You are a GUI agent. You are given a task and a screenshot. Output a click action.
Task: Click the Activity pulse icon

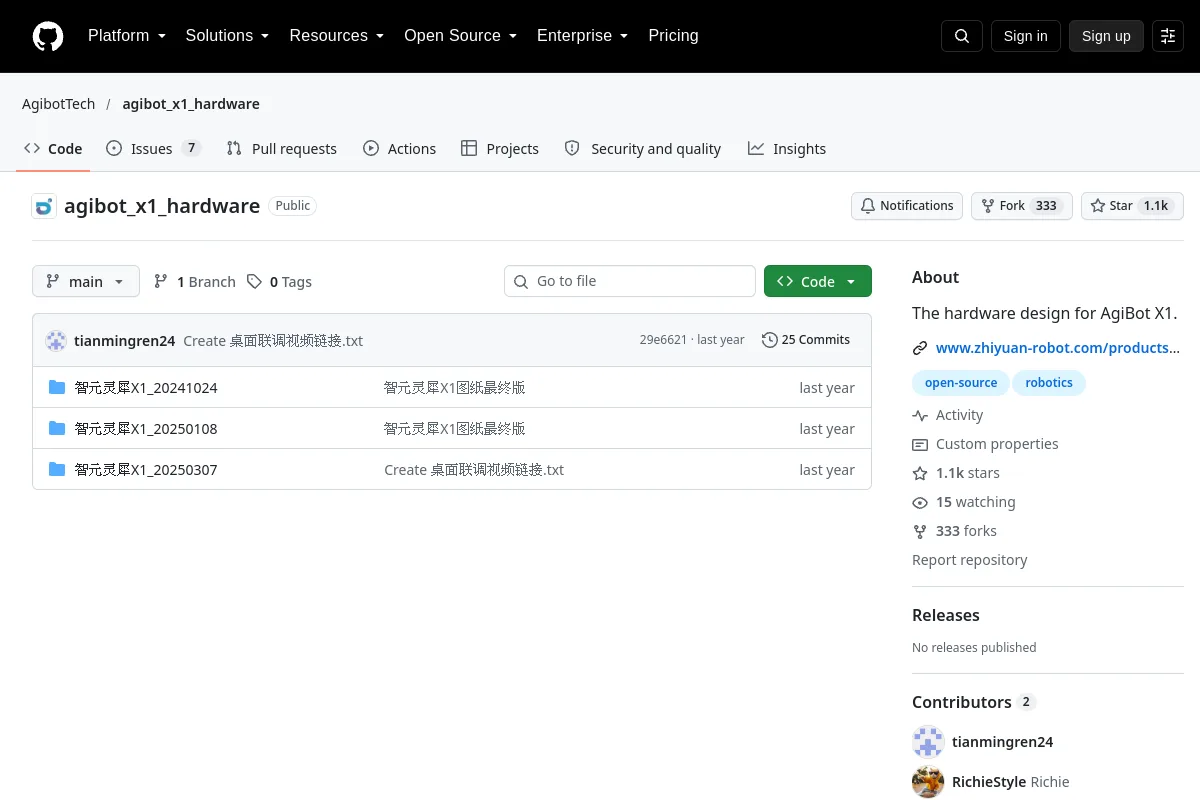point(920,415)
